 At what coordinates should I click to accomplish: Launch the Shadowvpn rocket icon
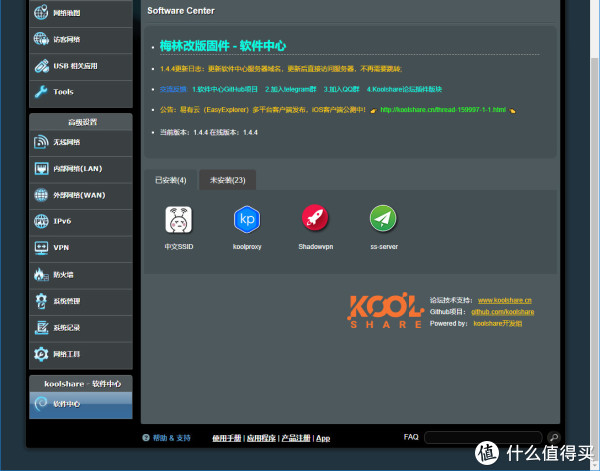point(315,218)
